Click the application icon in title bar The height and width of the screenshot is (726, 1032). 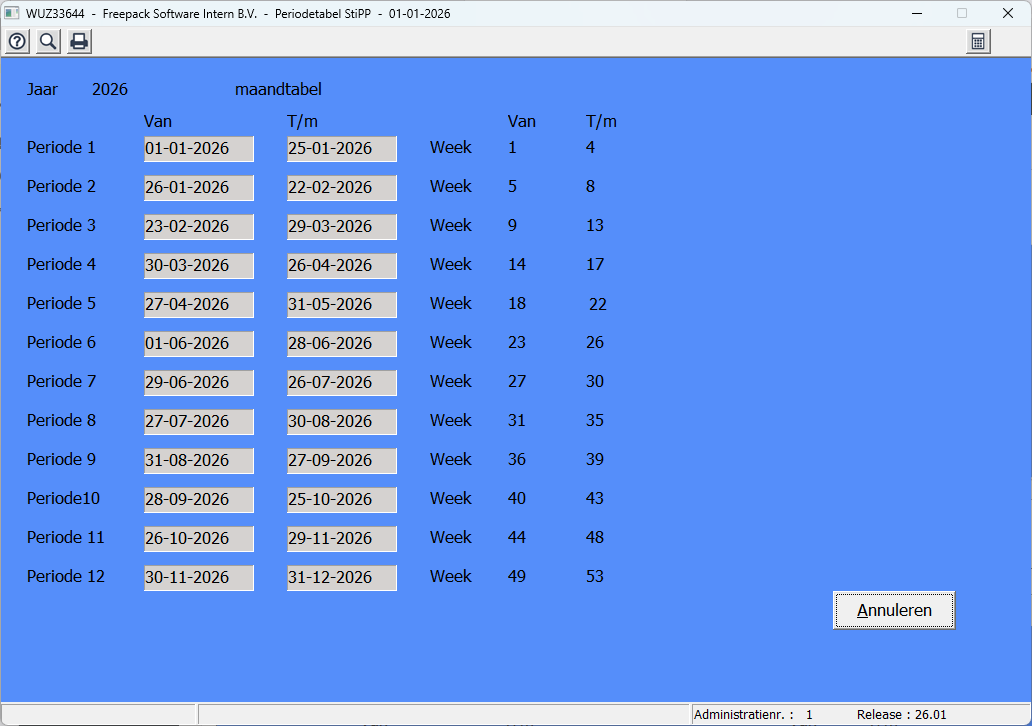[x=12, y=13]
